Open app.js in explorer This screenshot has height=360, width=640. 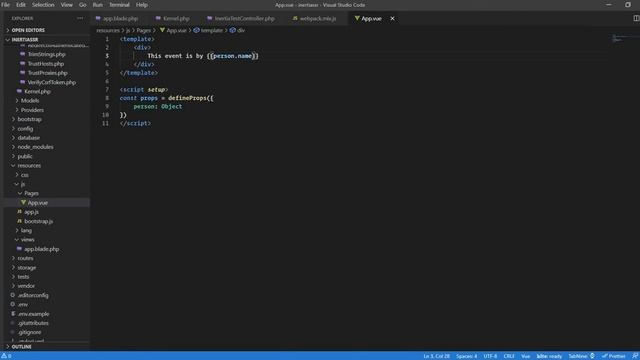(x=31, y=212)
